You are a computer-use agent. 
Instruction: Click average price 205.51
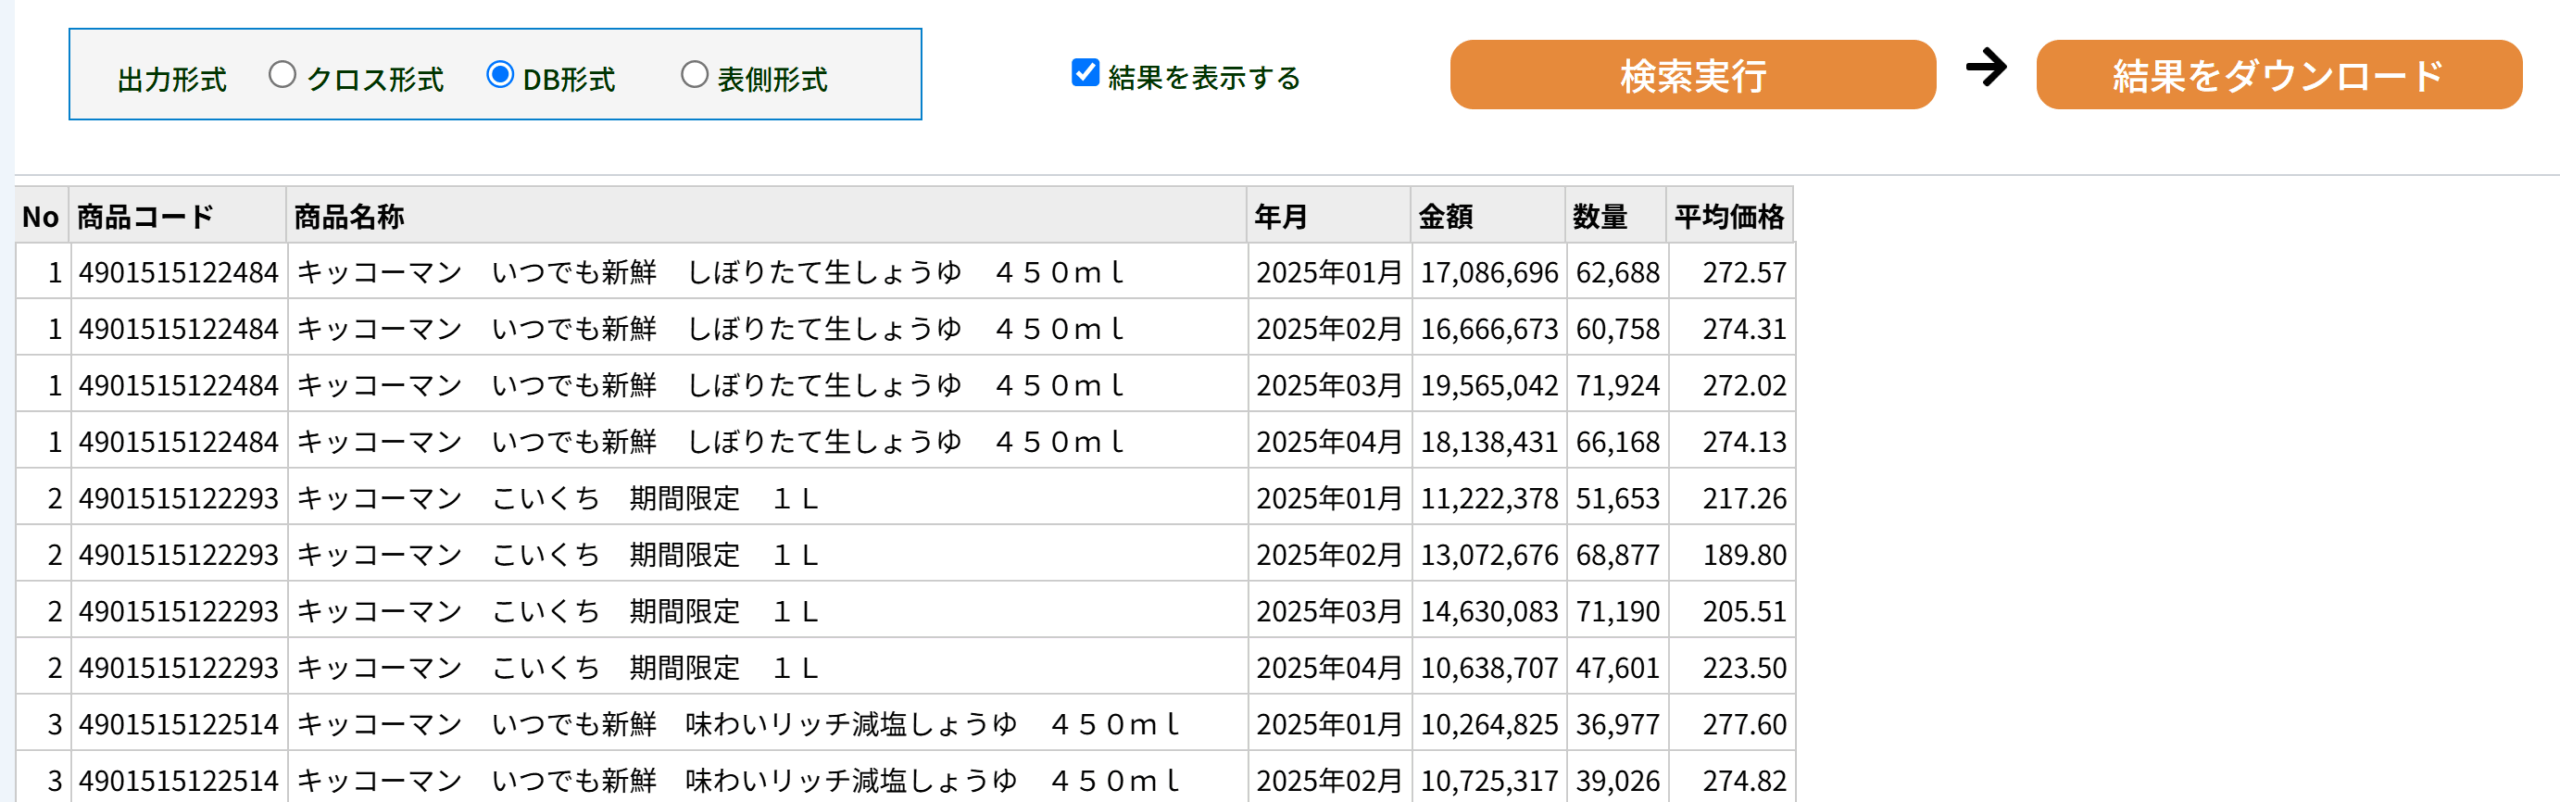pyautogui.click(x=1732, y=611)
